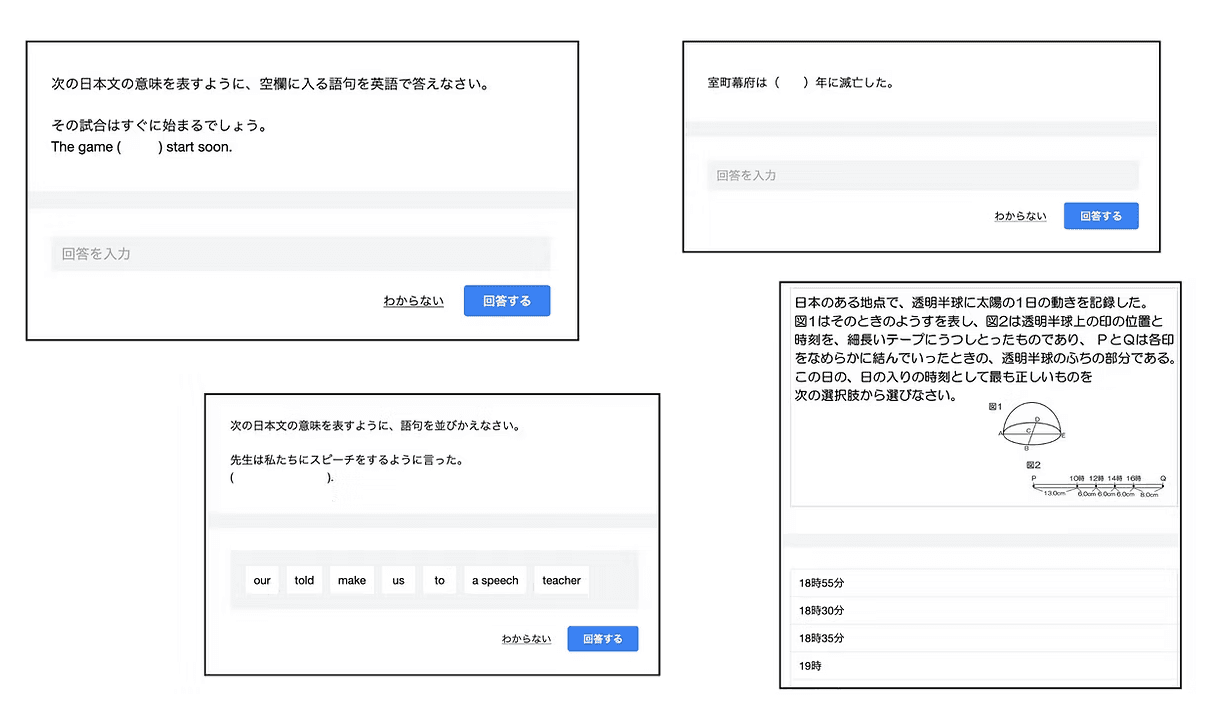Click 回答する on the word-ordering question

coord(602,638)
